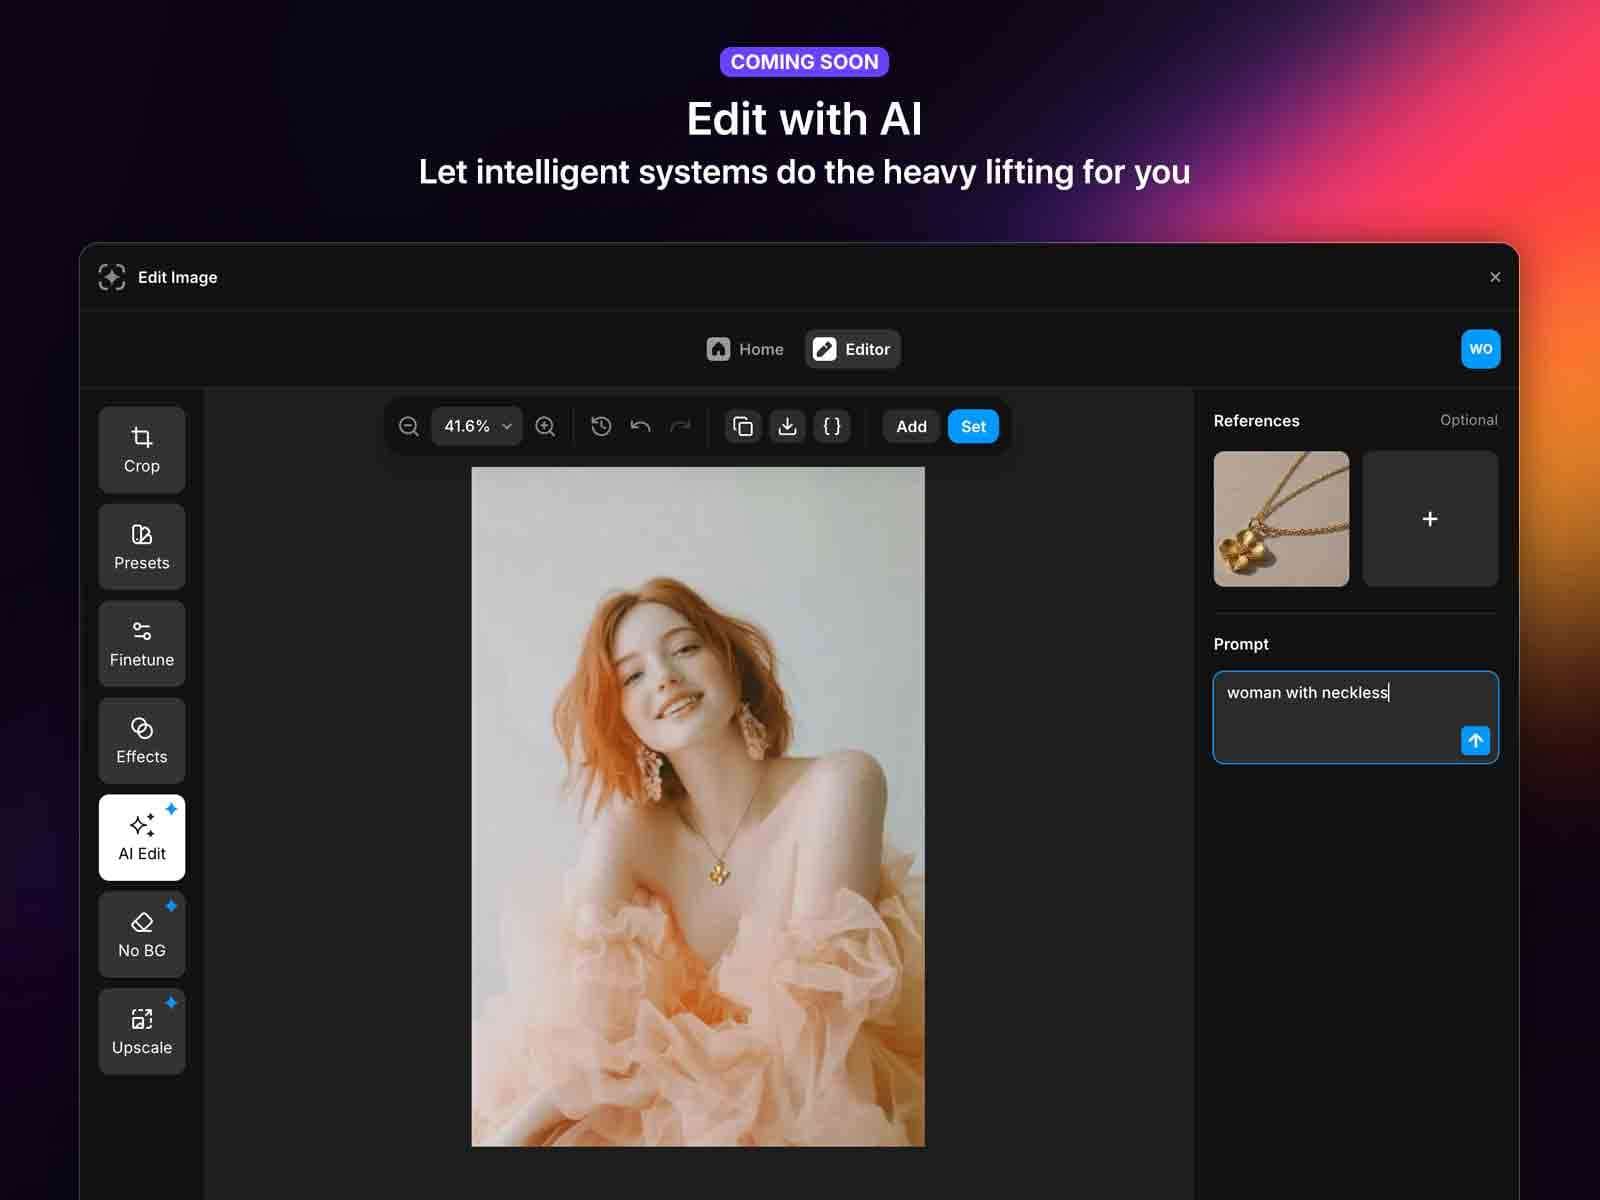Screen dimensions: 1600x1200
Task: Select the AI Edit tool
Action: [141, 838]
